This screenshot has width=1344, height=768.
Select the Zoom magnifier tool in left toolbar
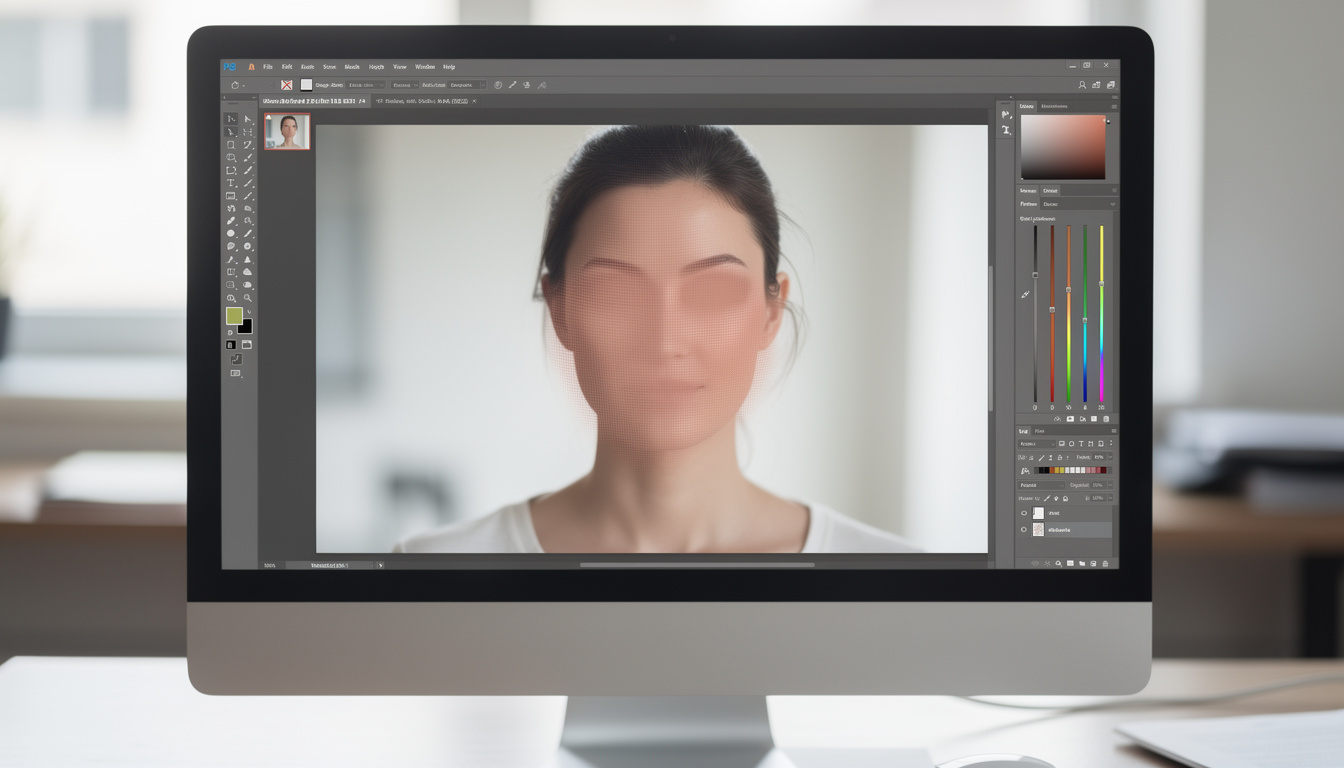click(x=247, y=297)
